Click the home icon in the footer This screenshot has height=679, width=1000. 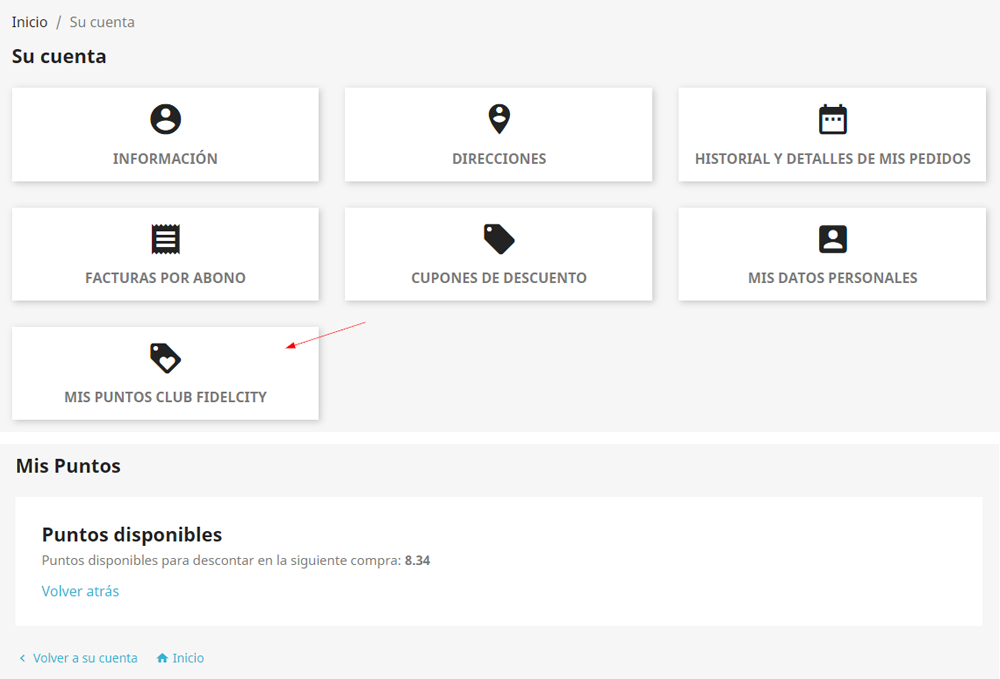(162, 658)
